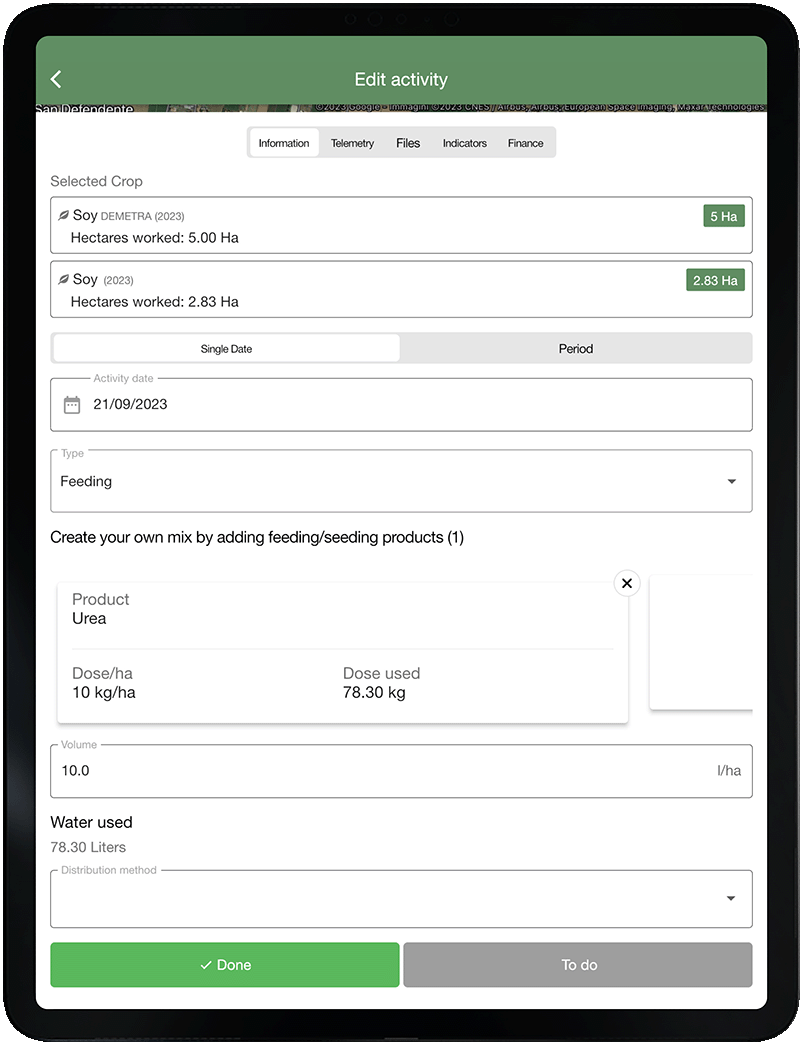Open the Type selector showing Feeding
Image resolution: width=800 pixels, height=1042 pixels.
pyautogui.click(x=400, y=481)
